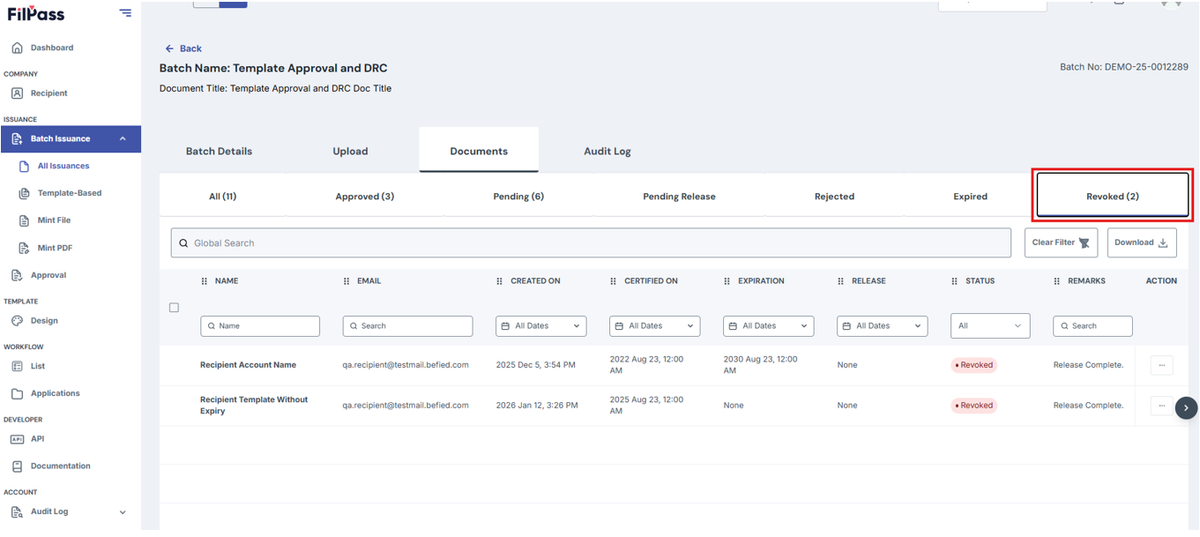Show Expired documents
Screen dimensions: 1200x537
(970, 197)
